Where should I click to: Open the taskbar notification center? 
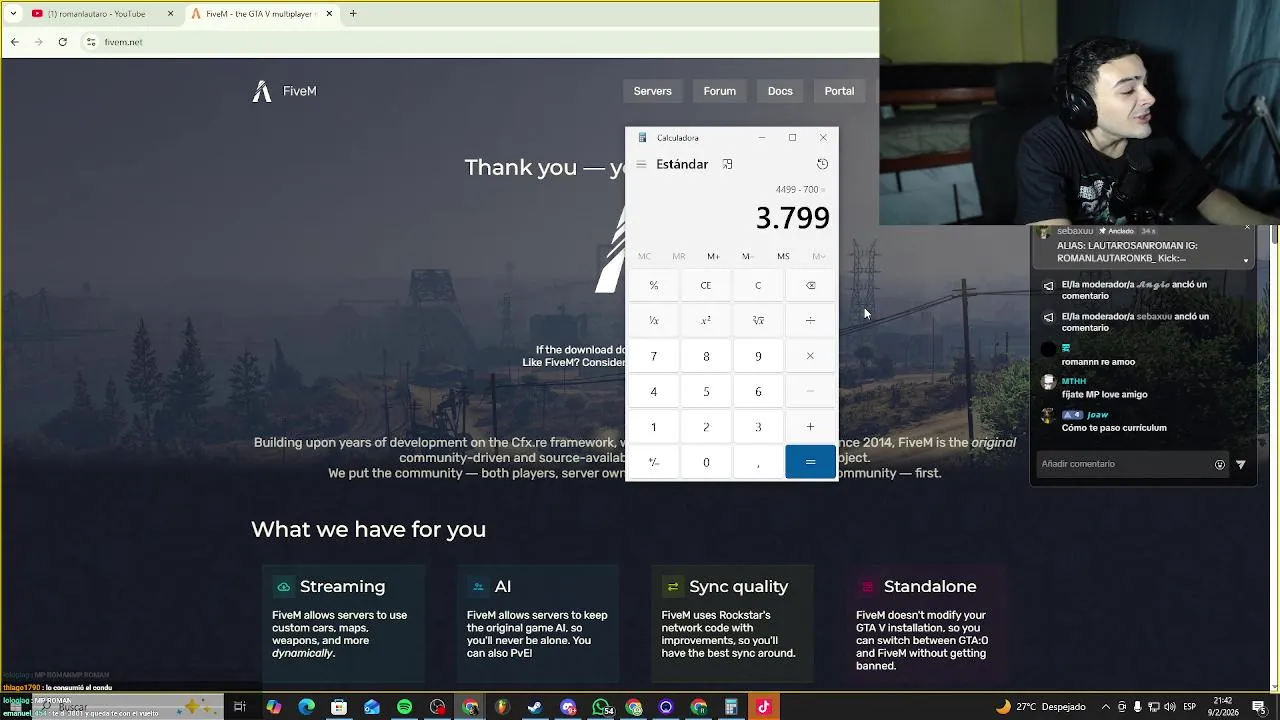(x=1259, y=707)
